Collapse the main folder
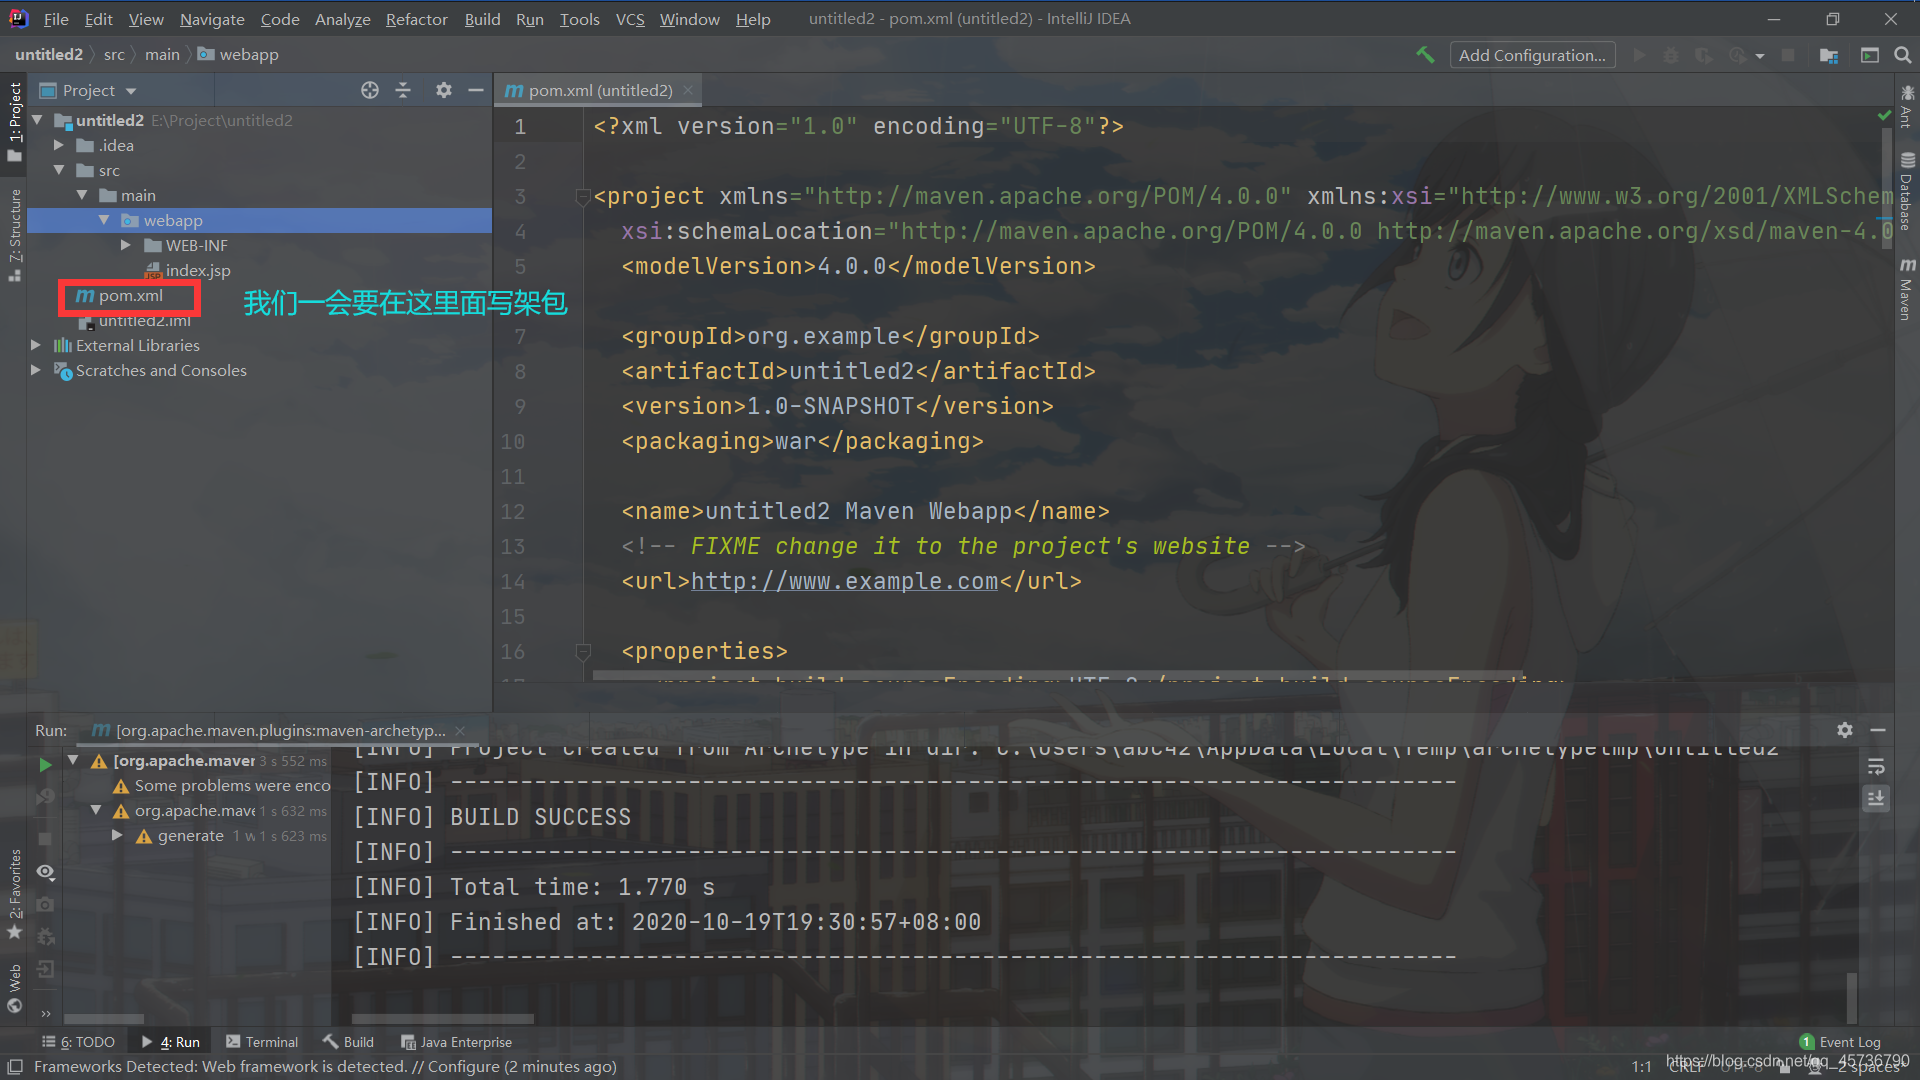Viewport: 1920px width, 1080px height. pos(82,195)
